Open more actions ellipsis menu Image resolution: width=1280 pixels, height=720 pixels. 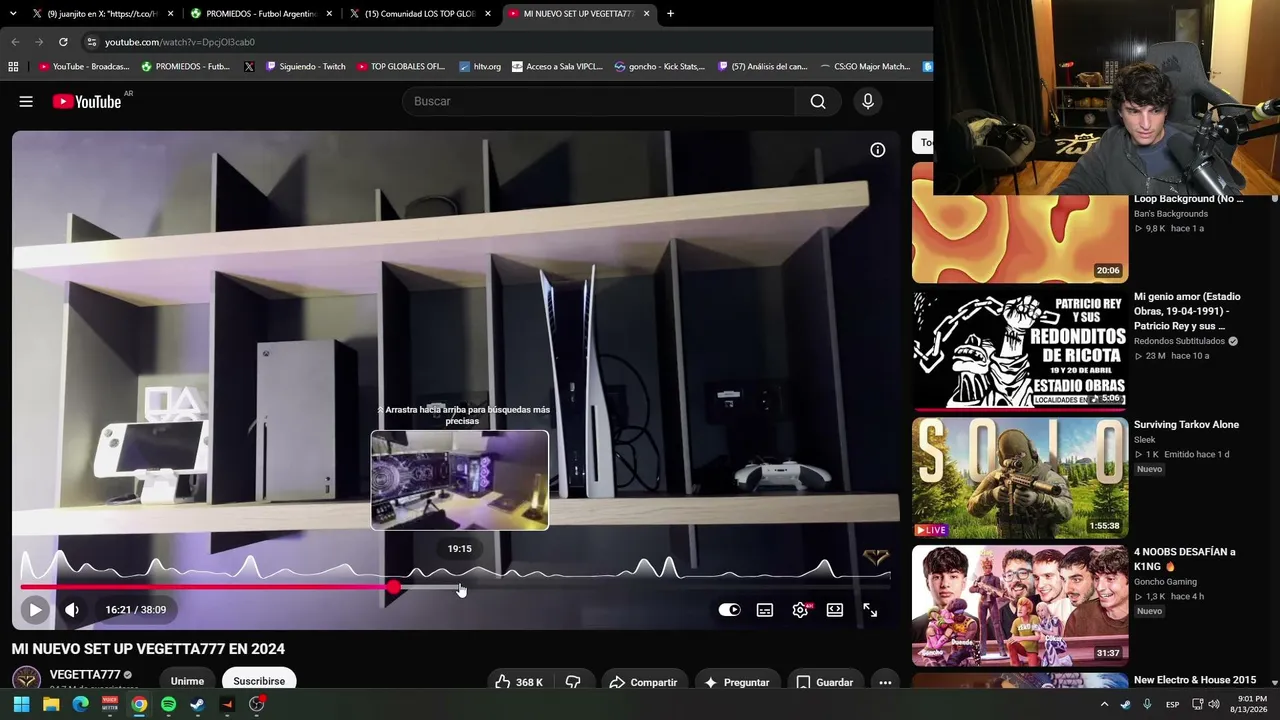[x=885, y=682]
